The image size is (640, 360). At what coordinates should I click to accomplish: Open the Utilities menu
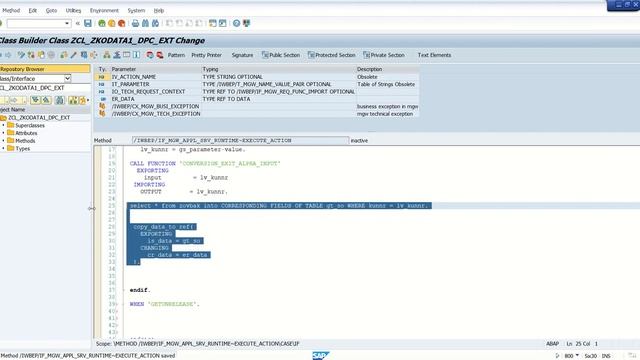coord(73,10)
